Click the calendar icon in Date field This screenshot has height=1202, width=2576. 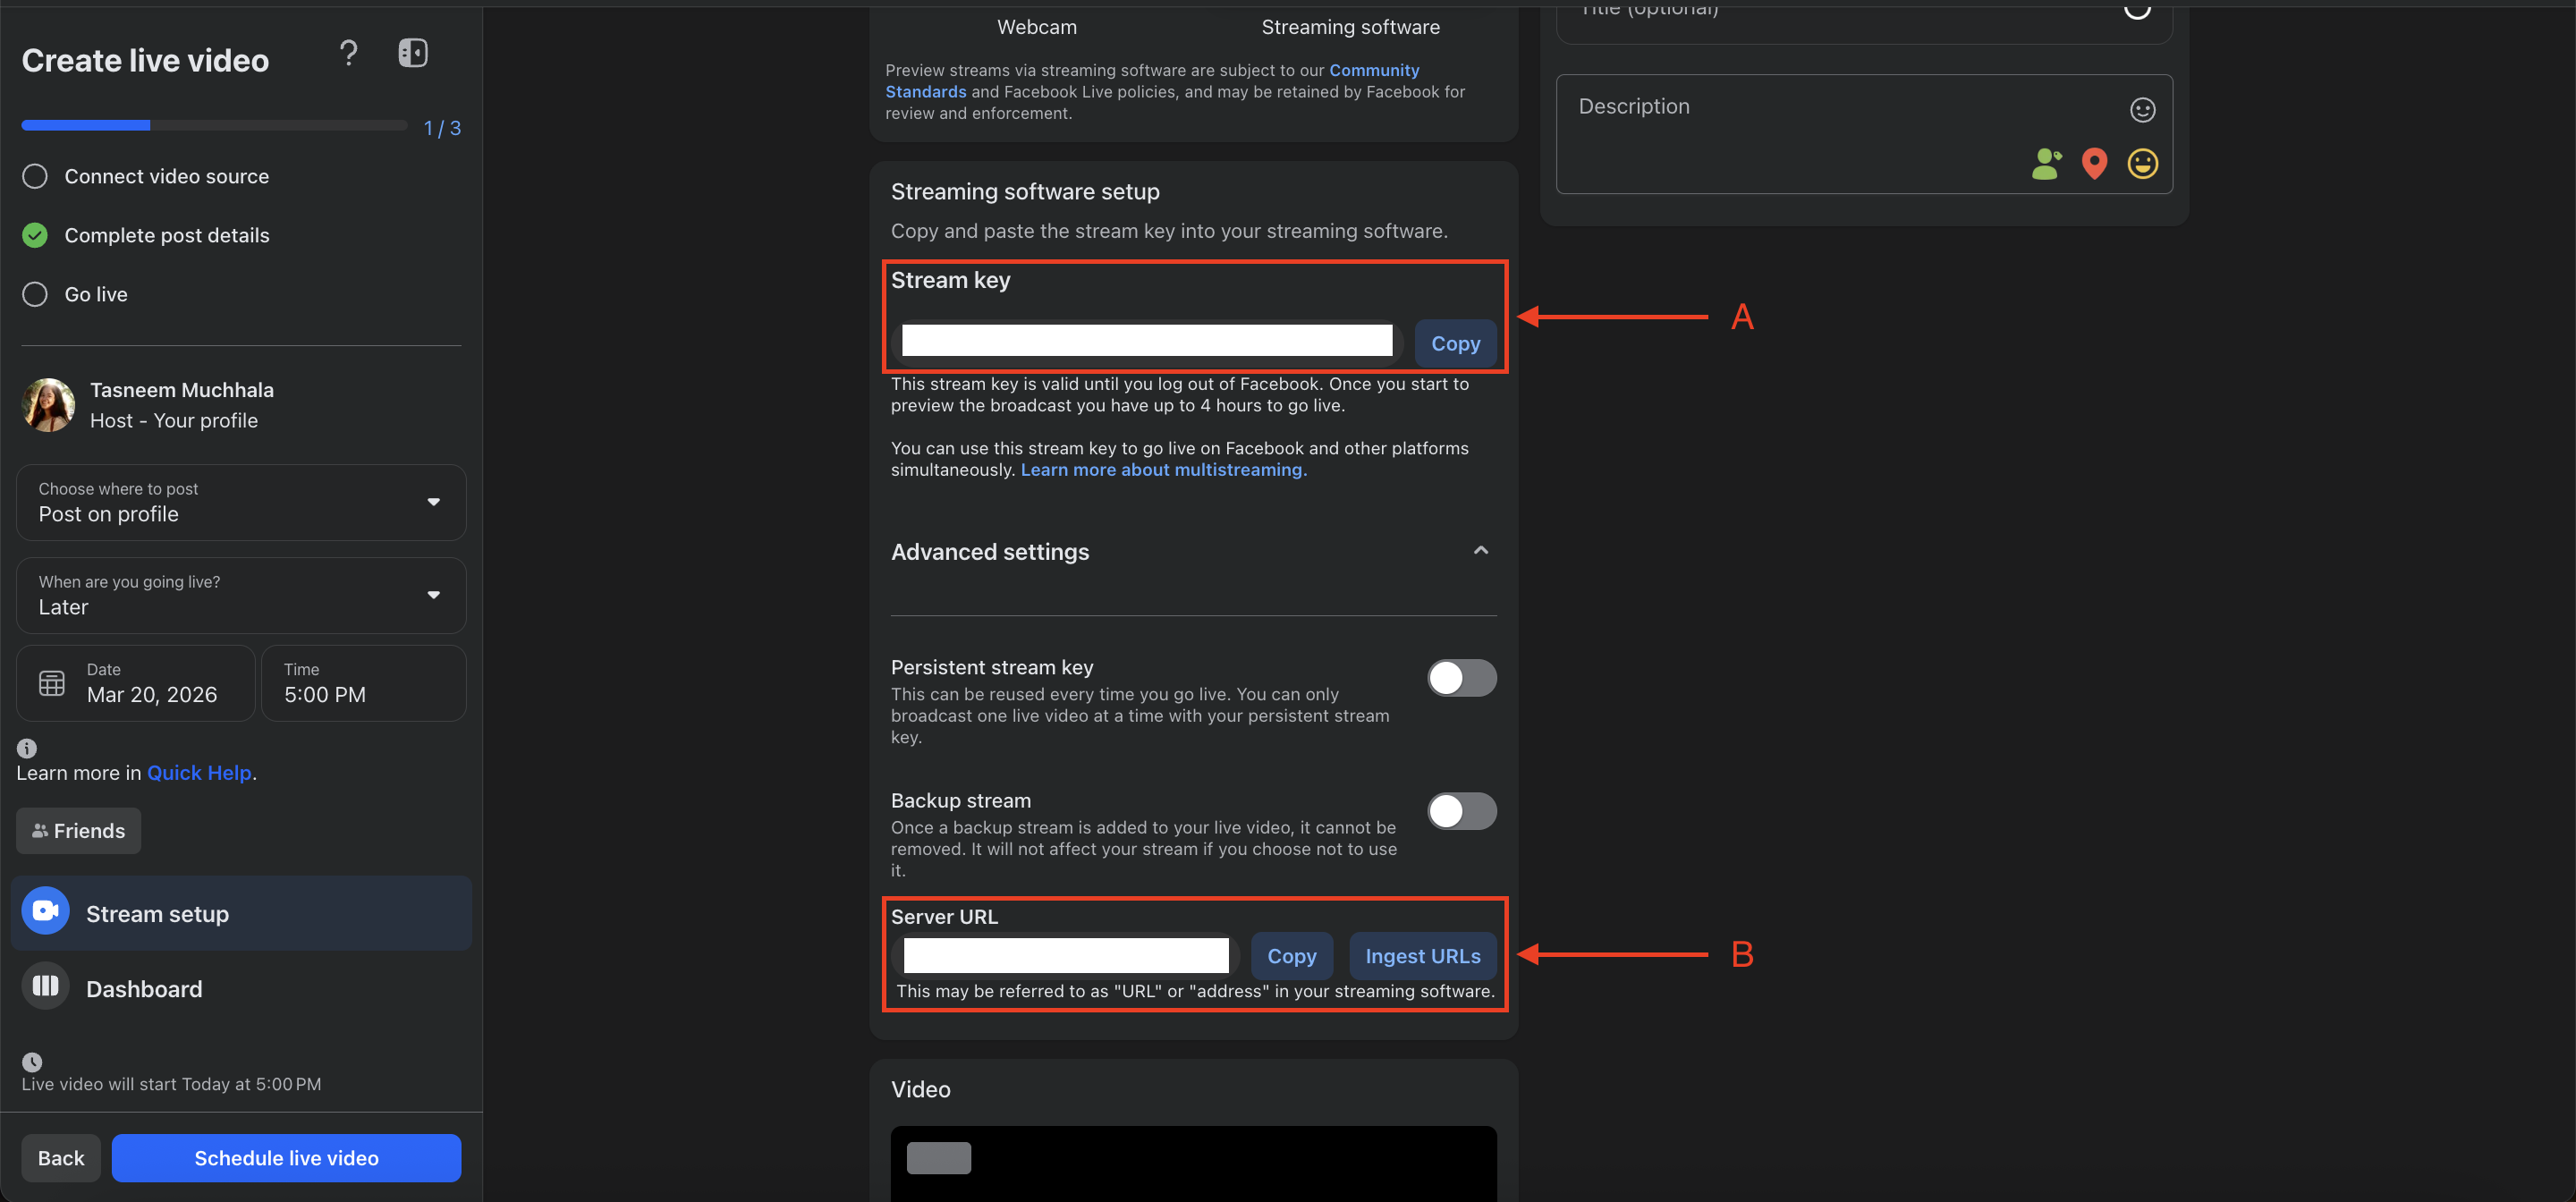52,683
